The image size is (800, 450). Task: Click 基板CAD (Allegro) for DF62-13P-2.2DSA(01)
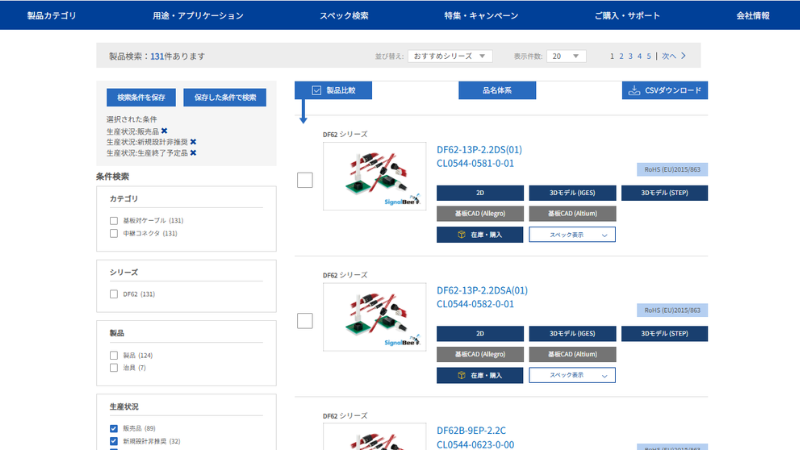[480, 354]
